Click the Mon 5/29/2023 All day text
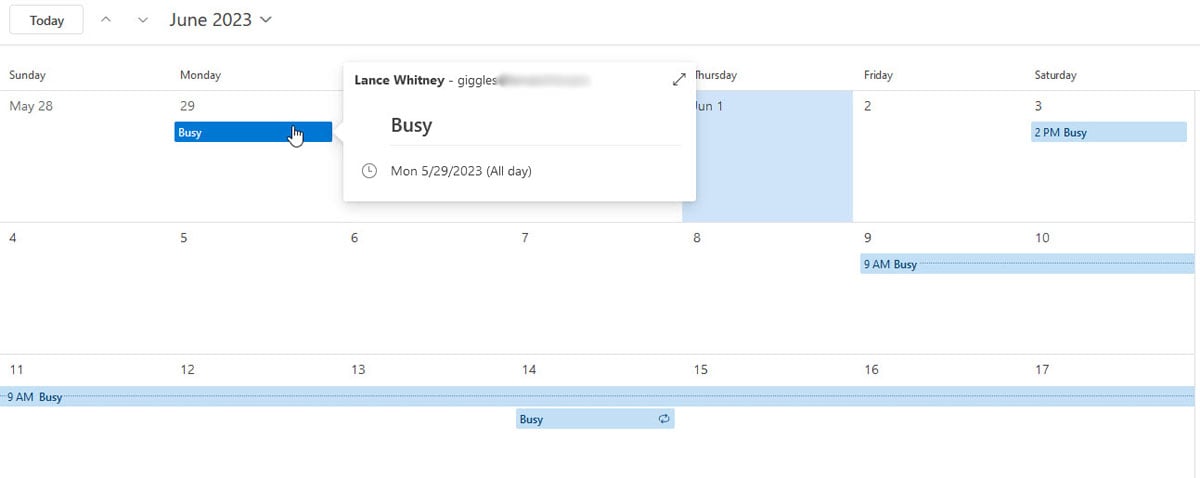1200x478 pixels. coord(461,171)
